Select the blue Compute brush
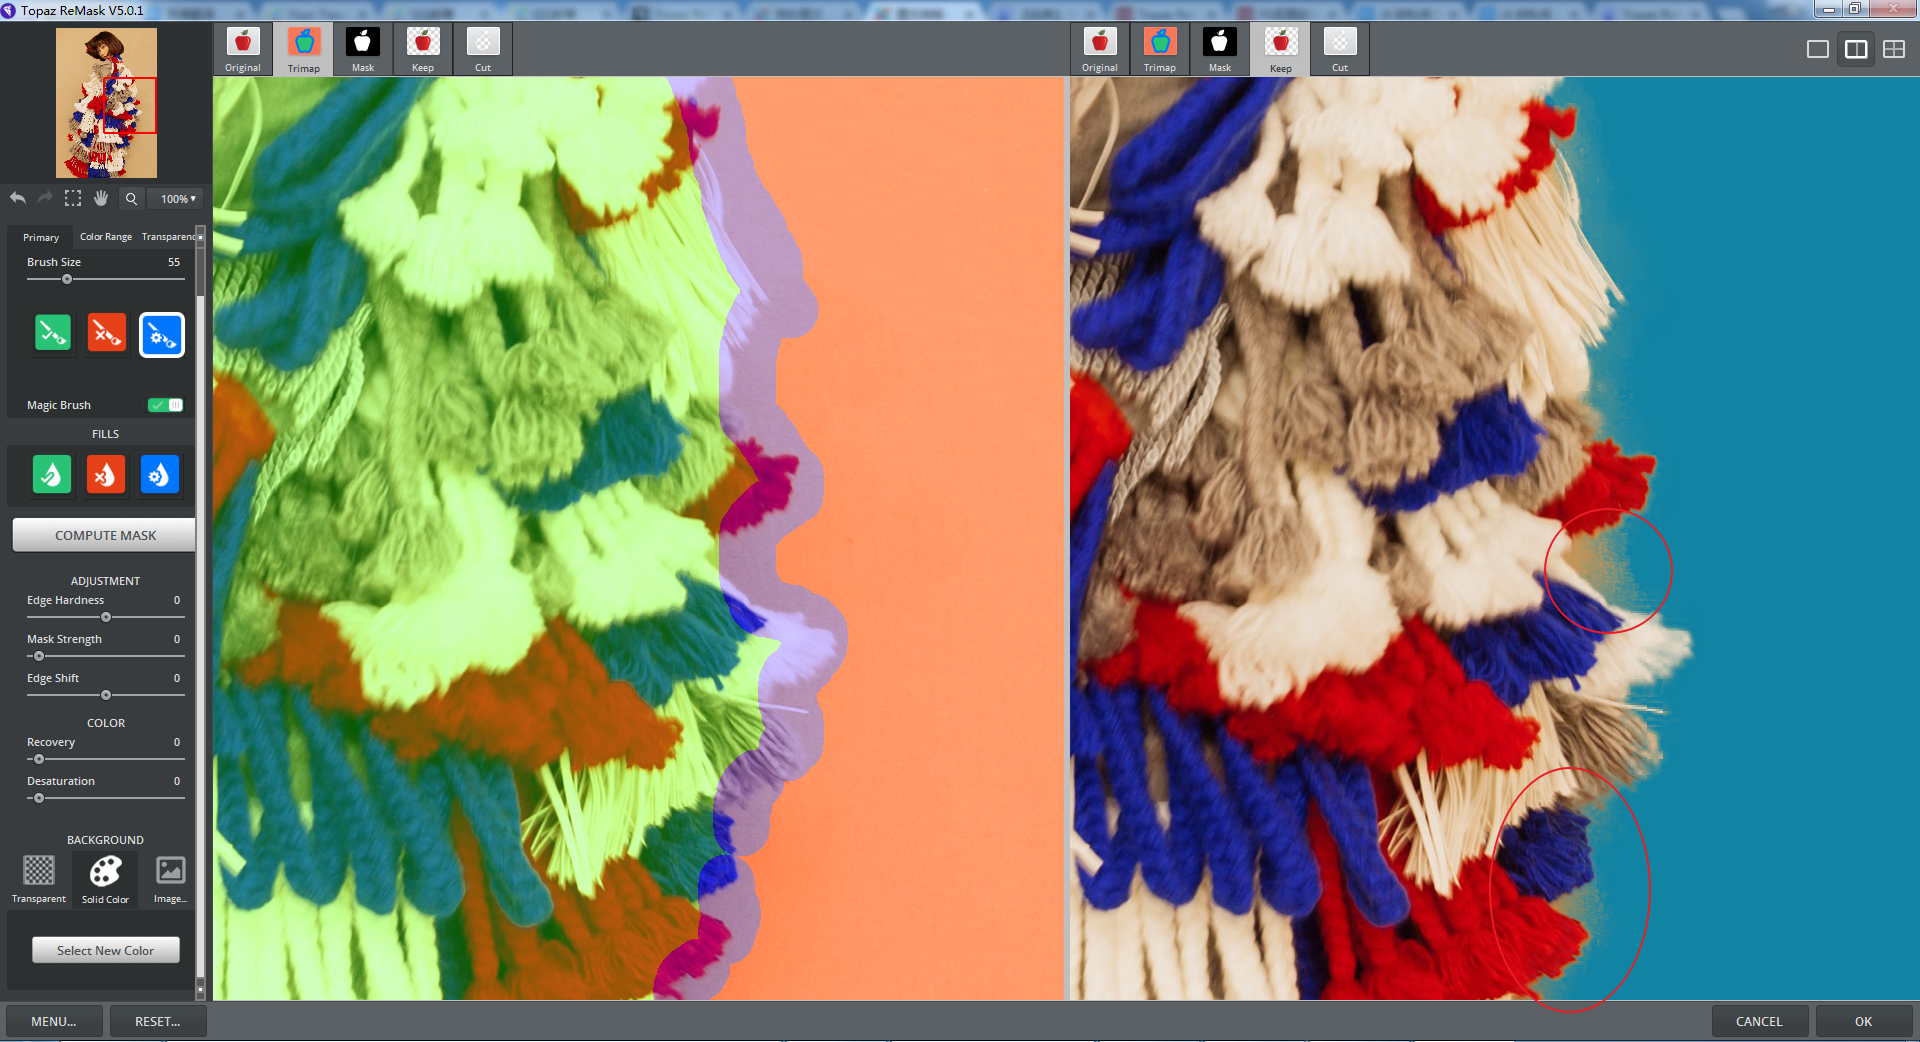Screen dimensions: 1920x1042 point(162,335)
